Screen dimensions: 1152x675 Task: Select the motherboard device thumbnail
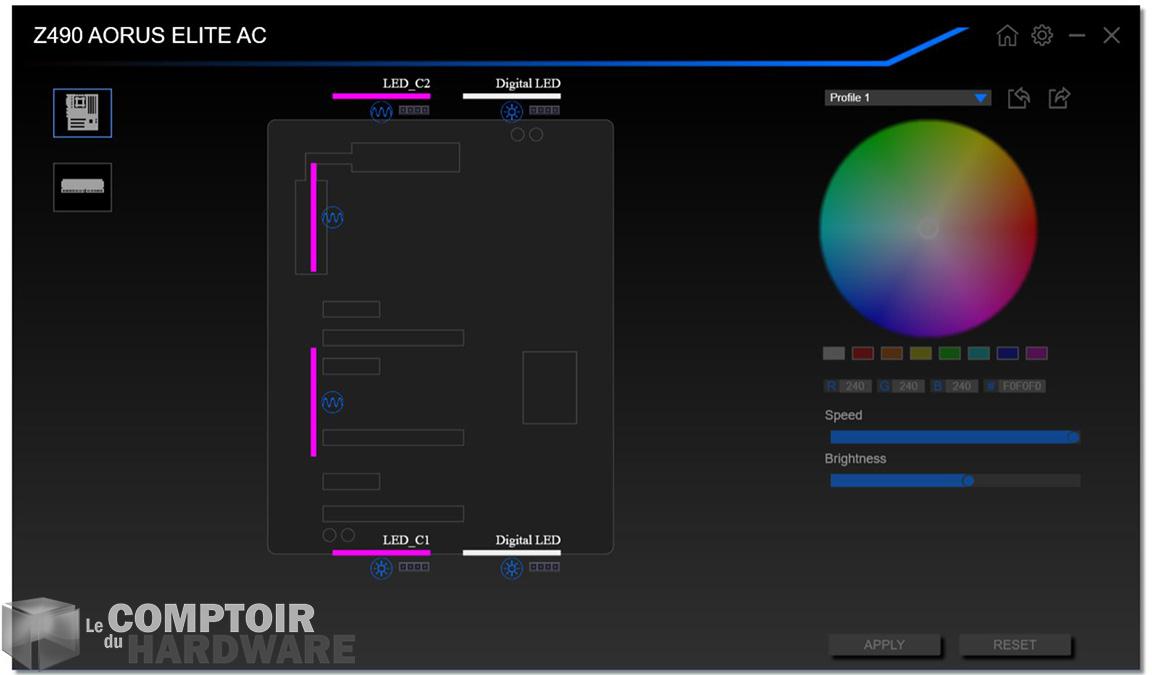point(82,113)
